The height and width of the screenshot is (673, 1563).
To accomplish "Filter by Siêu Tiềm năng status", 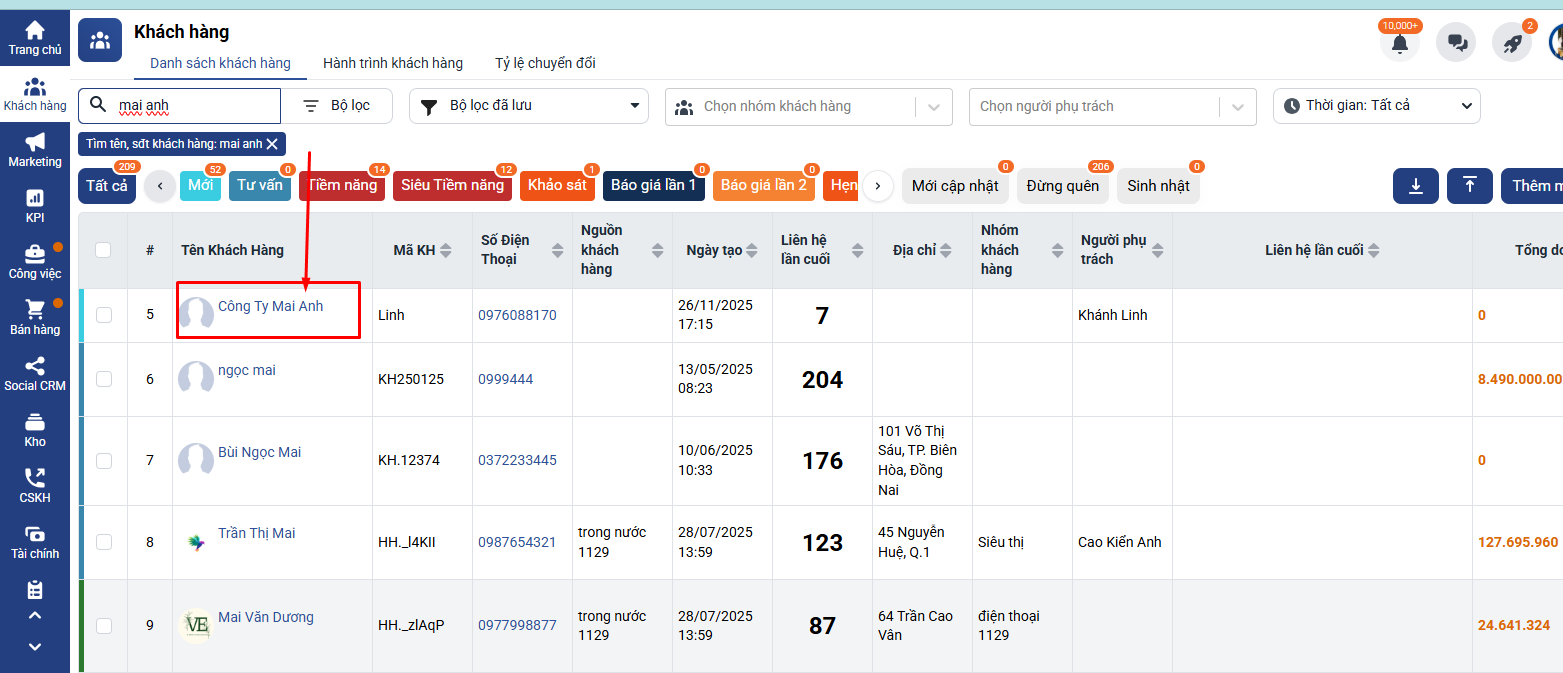I will click(x=452, y=186).
